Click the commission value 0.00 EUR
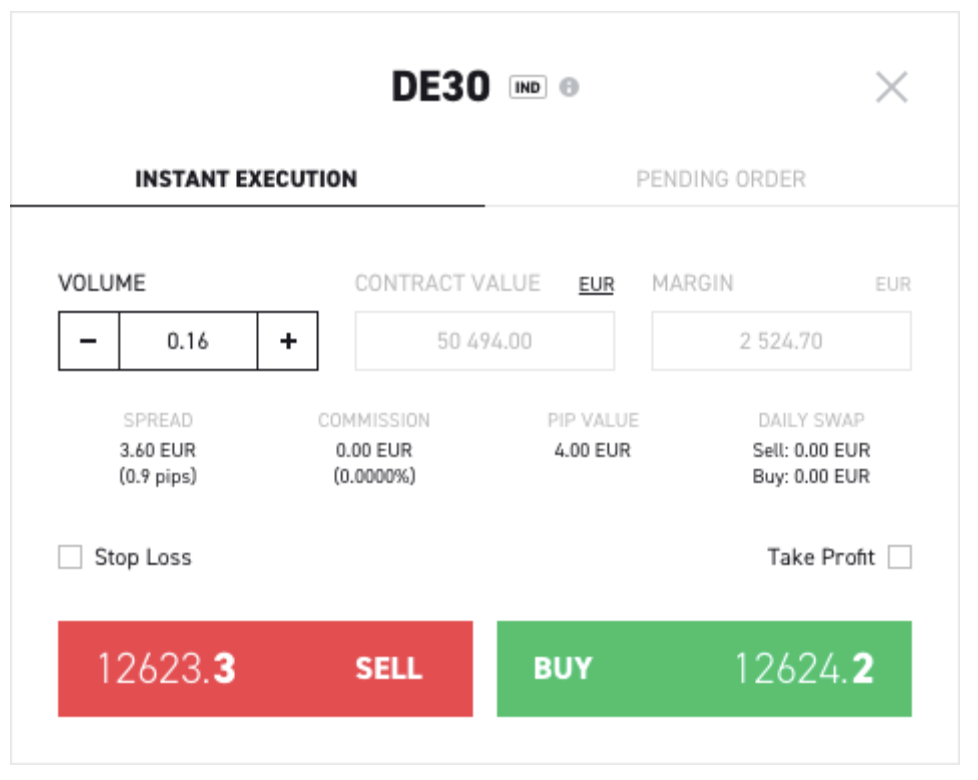Screen dimensions: 978x780 click(x=374, y=451)
